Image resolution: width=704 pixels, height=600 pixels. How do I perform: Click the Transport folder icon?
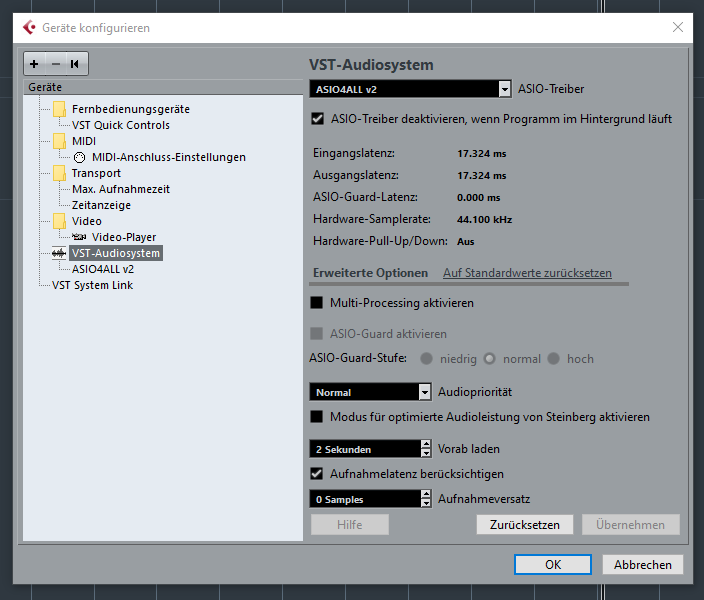coord(59,173)
